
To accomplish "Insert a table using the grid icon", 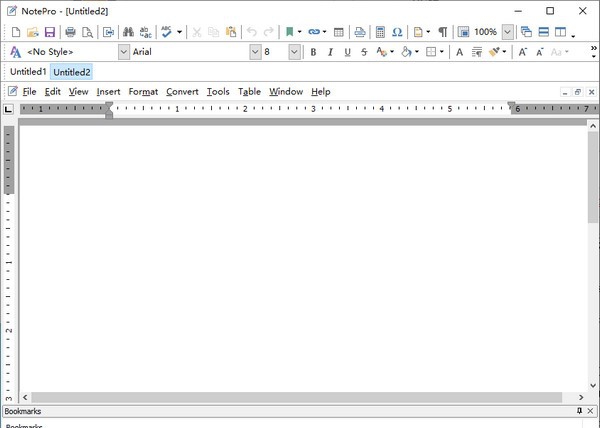I will click(x=339, y=32).
